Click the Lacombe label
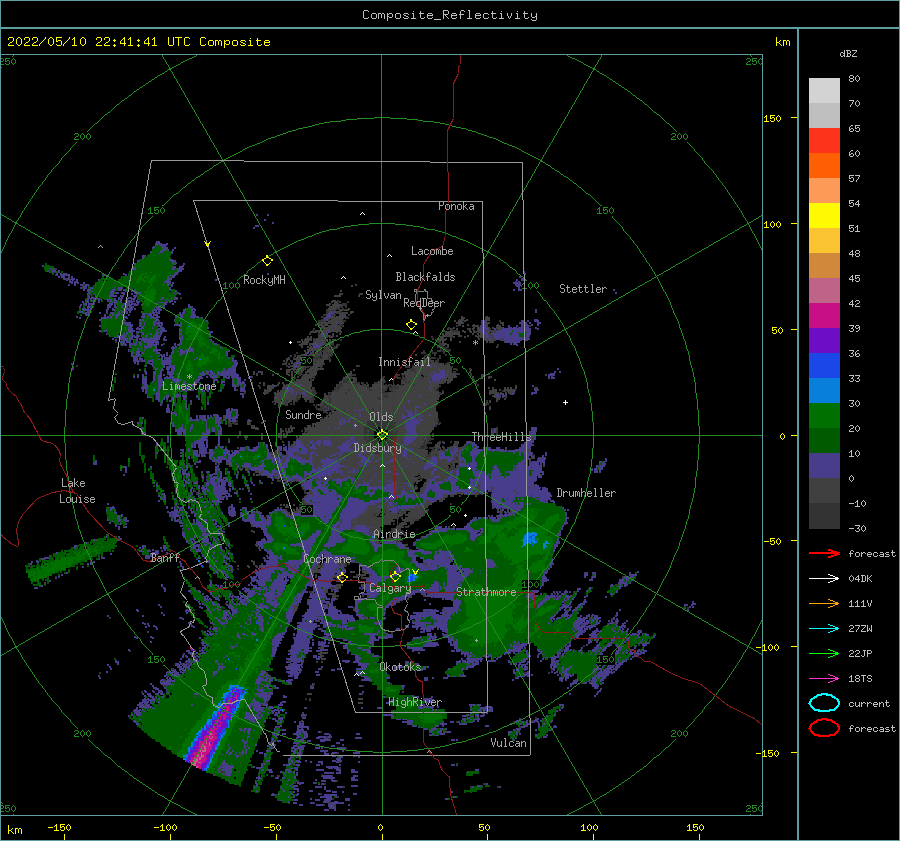 pyautogui.click(x=432, y=251)
